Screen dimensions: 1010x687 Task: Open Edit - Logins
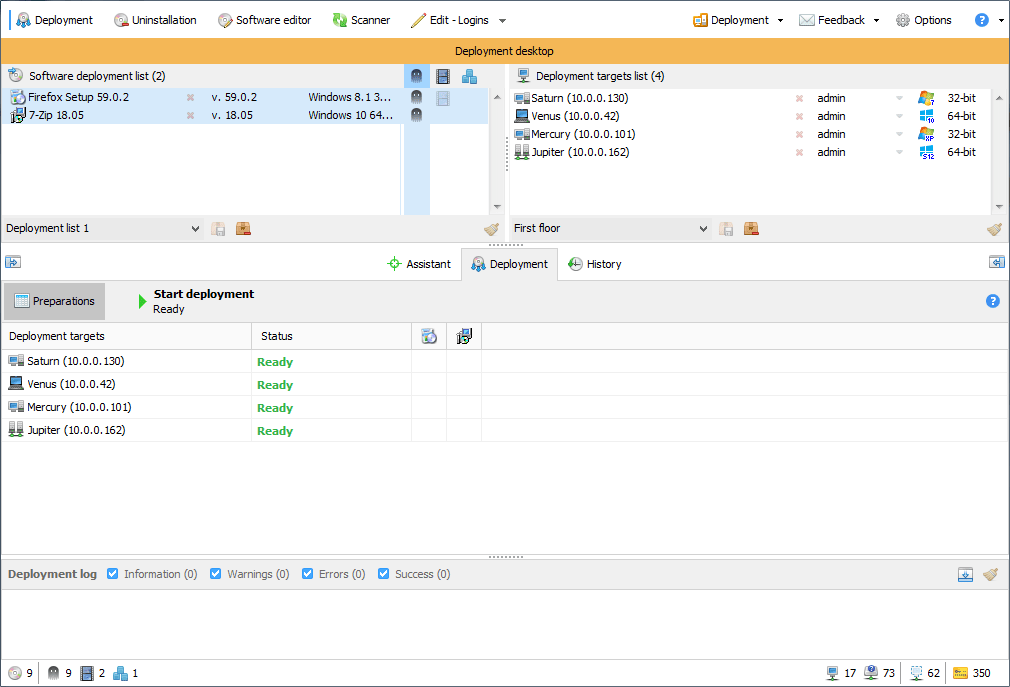[450, 20]
